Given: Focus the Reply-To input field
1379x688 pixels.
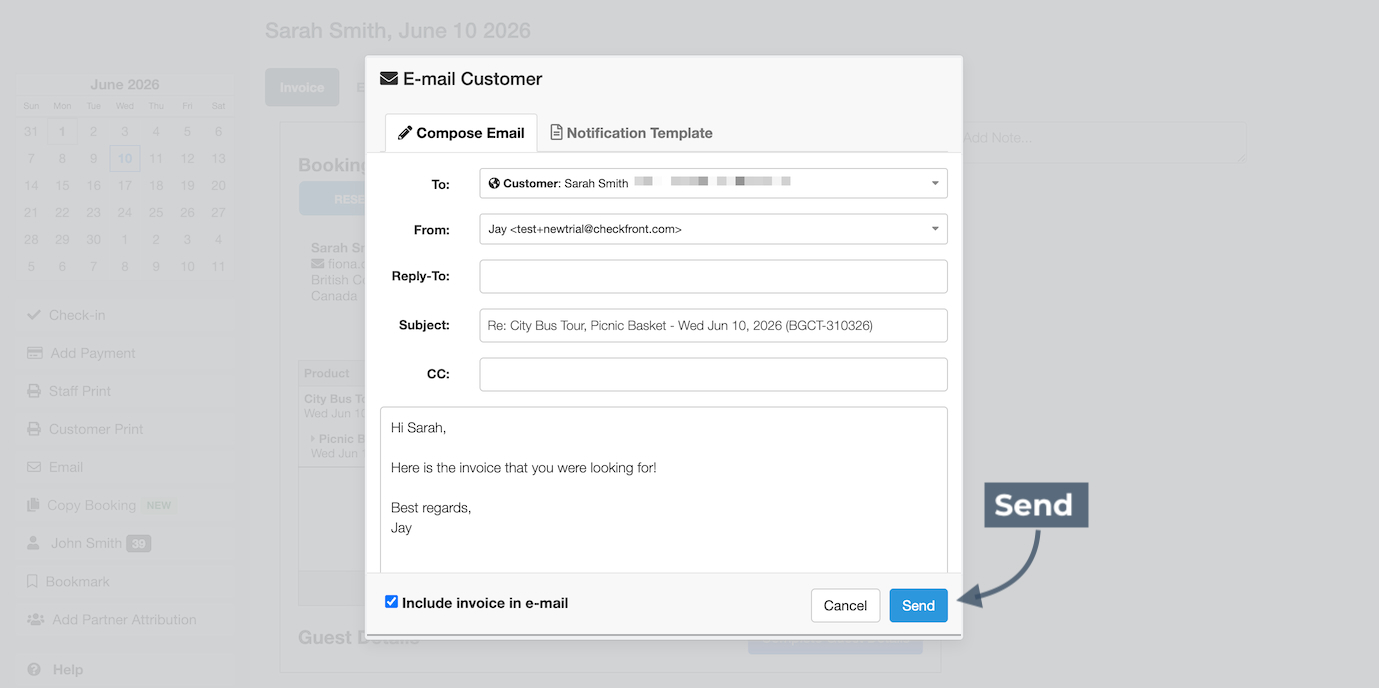Looking at the screenshot, I should pos(713,276).
